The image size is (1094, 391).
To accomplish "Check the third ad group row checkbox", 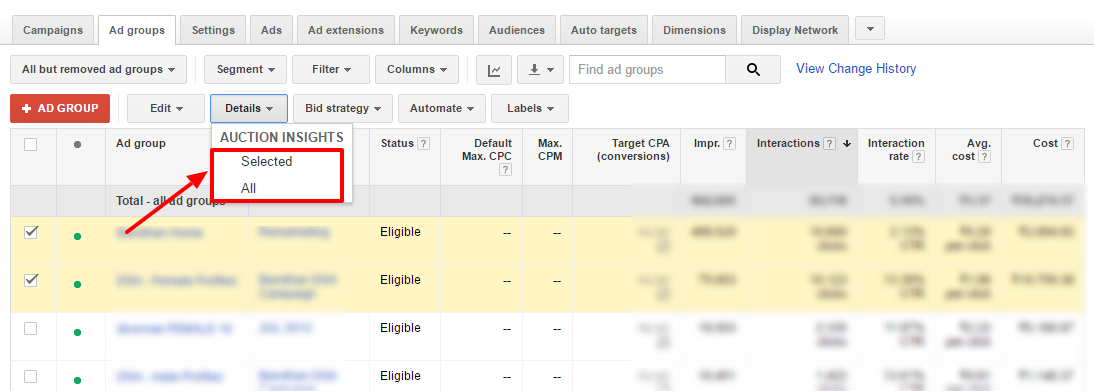I will pos(31,328).
